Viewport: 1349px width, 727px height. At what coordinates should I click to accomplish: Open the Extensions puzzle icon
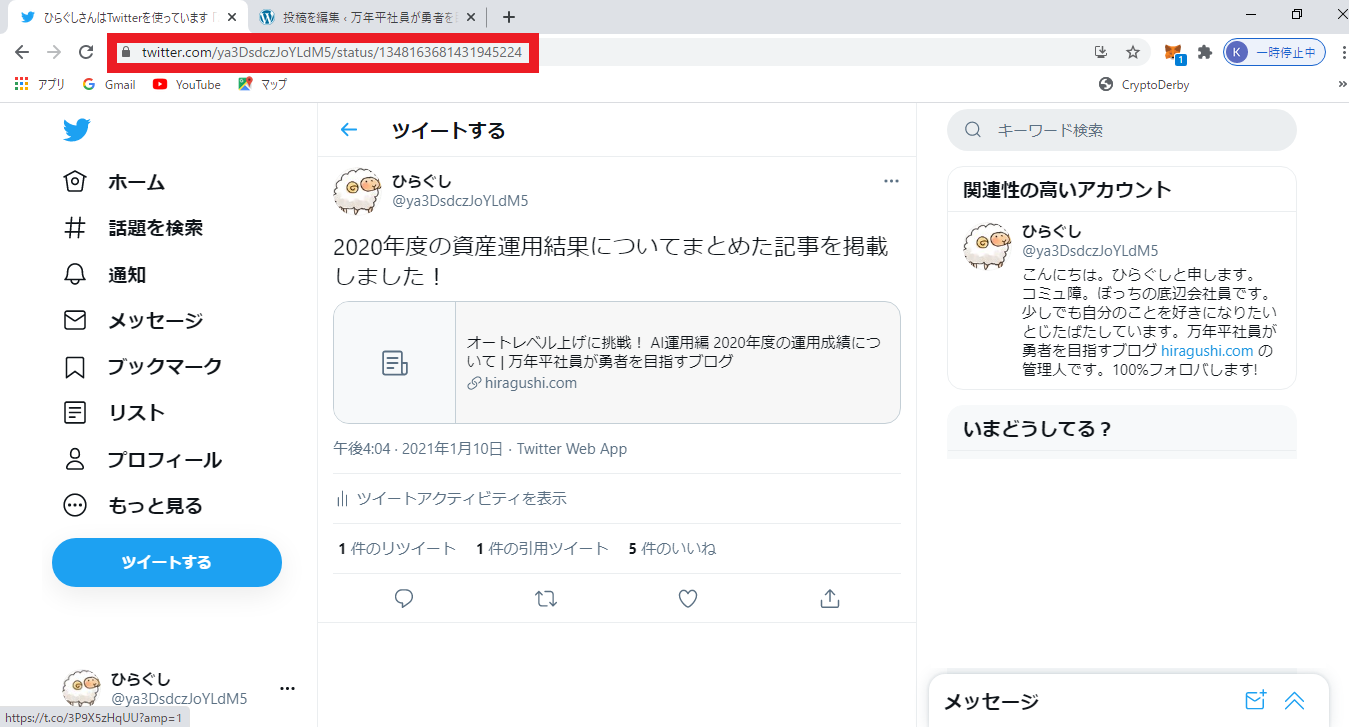pyautogui.click(x=1205, y=52)
